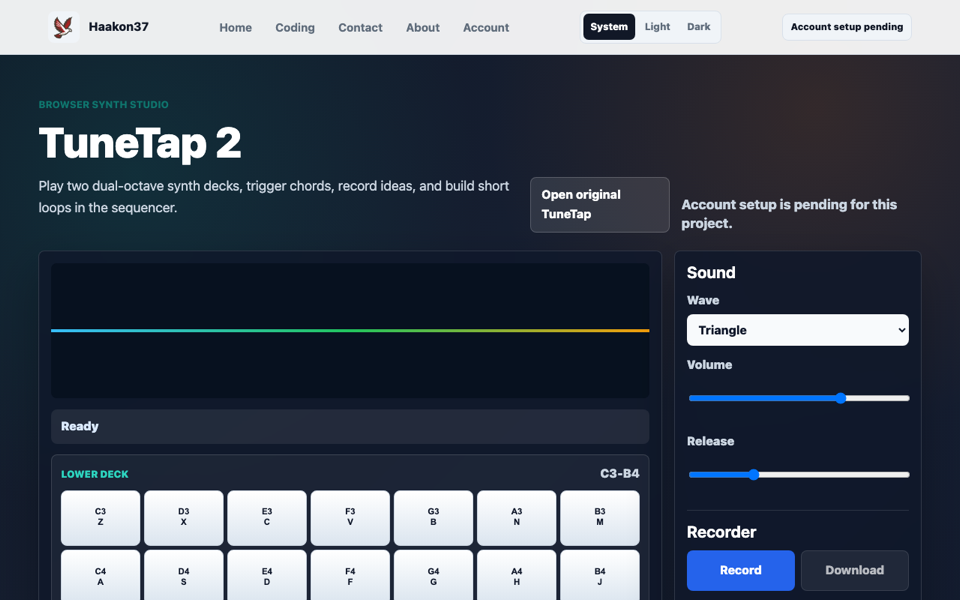Tap the D3 X key pad
The image size is (960, 600).
(184, 517)
